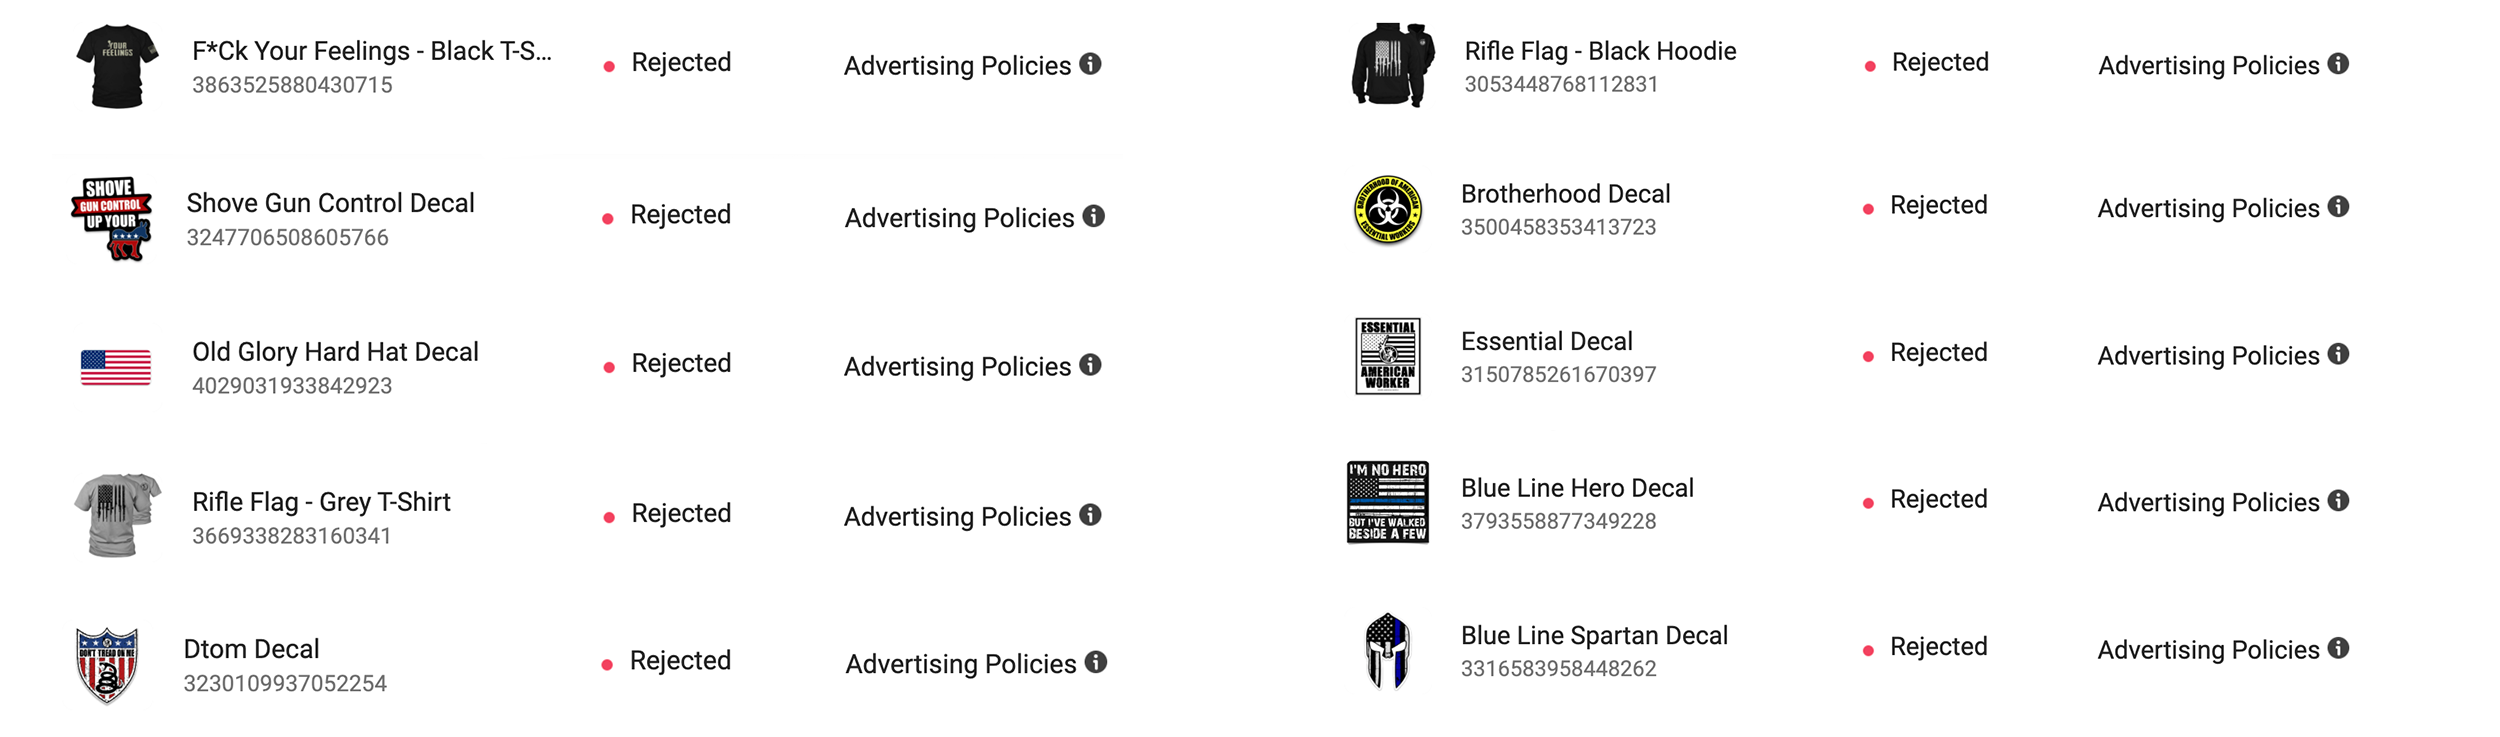Click Advertising Policies for Essential Decal
The width and height of the screenshot is (2500, 737).
pos(2208,356)
